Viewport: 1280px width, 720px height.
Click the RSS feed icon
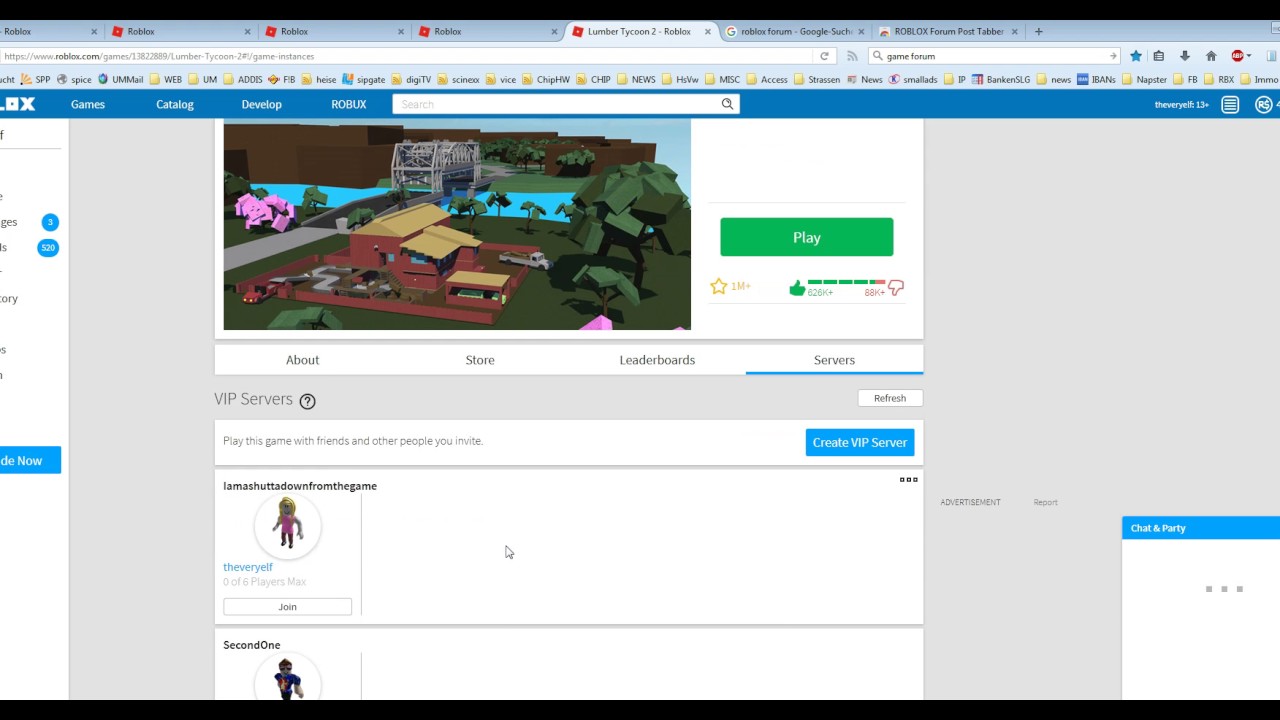pos(852,56)
